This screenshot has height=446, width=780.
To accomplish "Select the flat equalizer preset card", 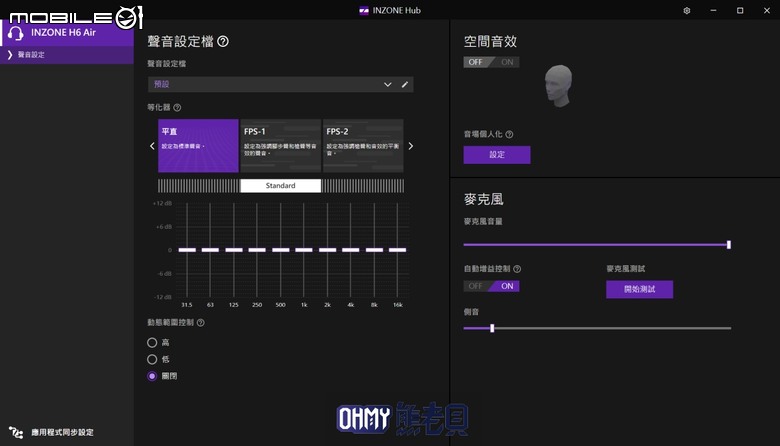I will tap(198, 146).
